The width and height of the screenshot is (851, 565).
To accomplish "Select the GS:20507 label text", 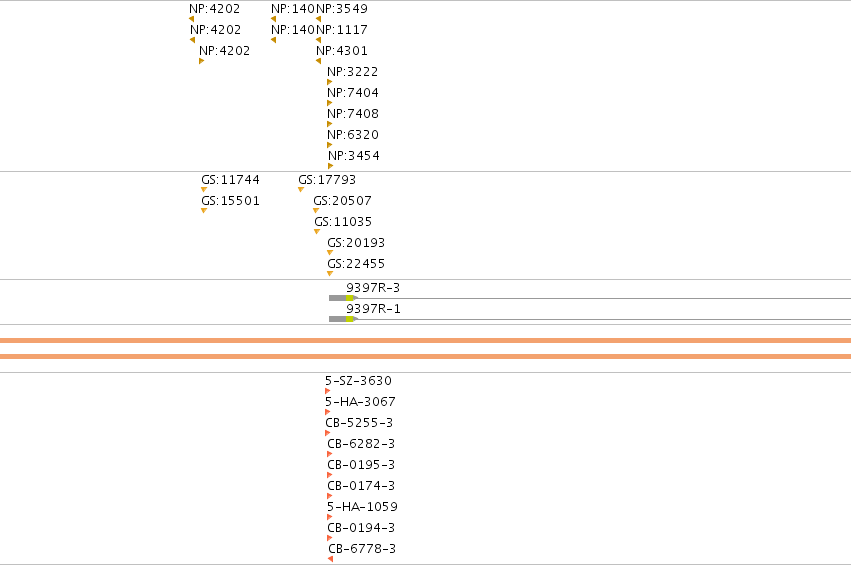I will (342, 201).
